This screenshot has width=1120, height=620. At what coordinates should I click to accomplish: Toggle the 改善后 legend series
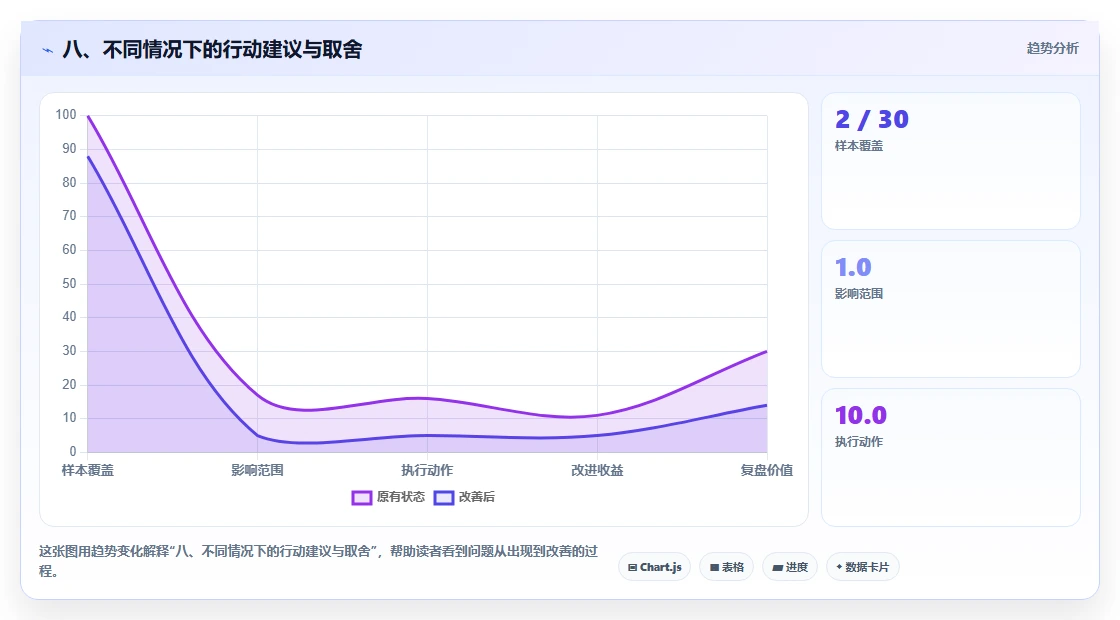point(464,497)
